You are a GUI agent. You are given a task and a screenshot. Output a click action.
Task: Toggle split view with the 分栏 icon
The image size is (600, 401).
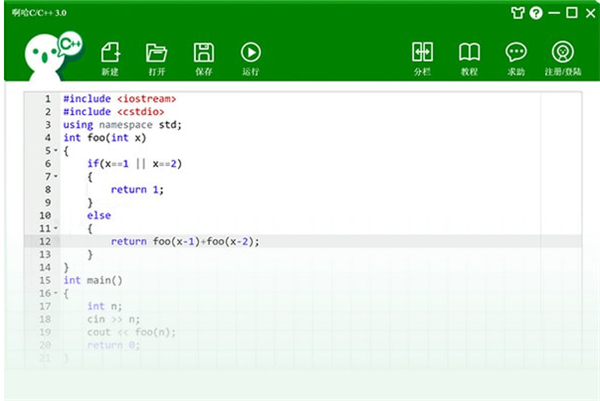[422, 57]
